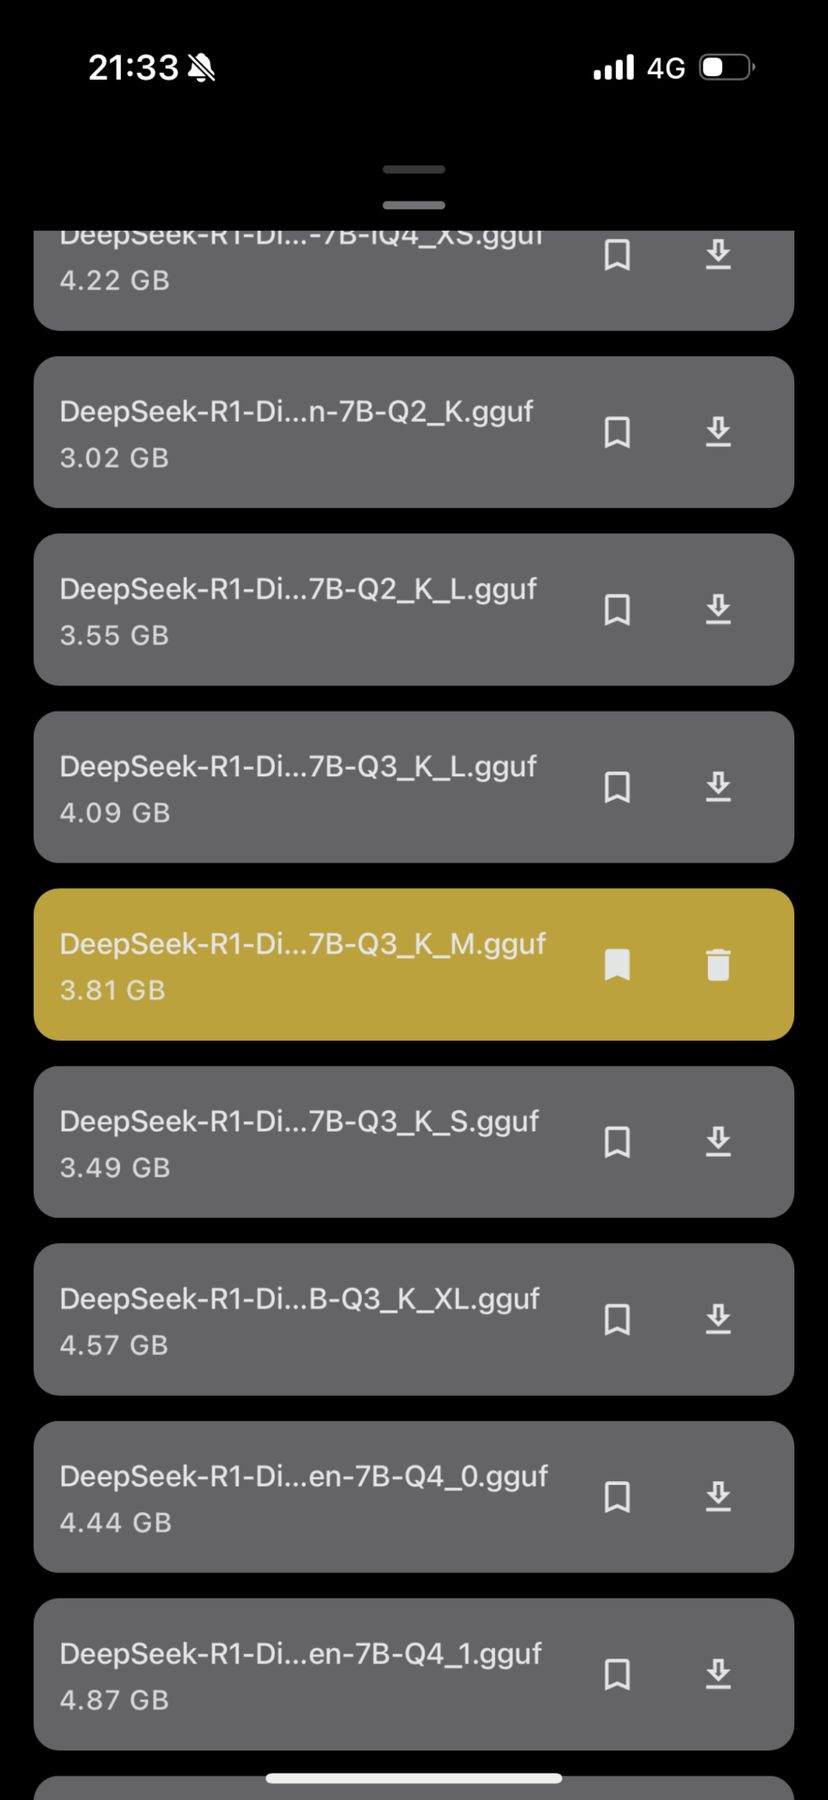Select the highlighted Q3_K_M.gguf model row
Viewport: 828px width, 1800px height.
coord(300,965)
